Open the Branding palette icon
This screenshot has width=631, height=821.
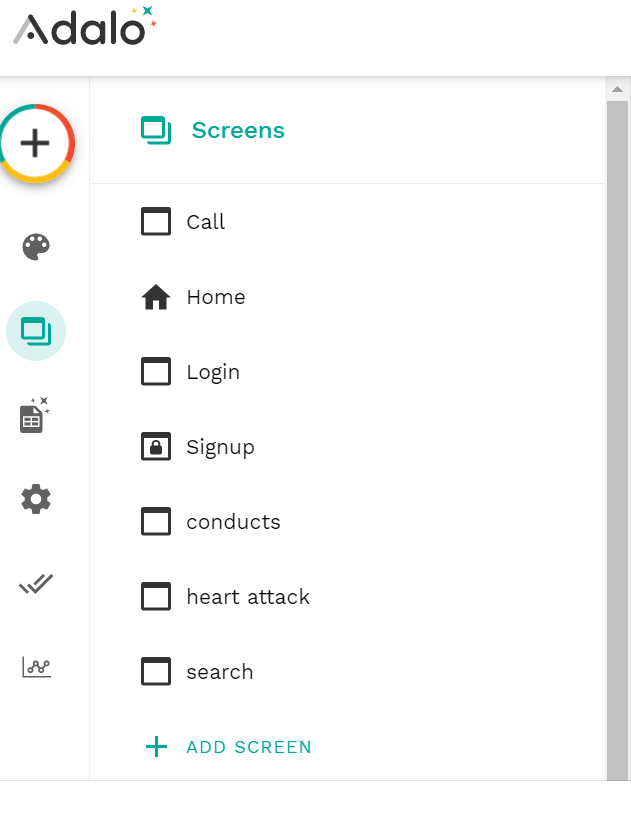coord(36,247)
